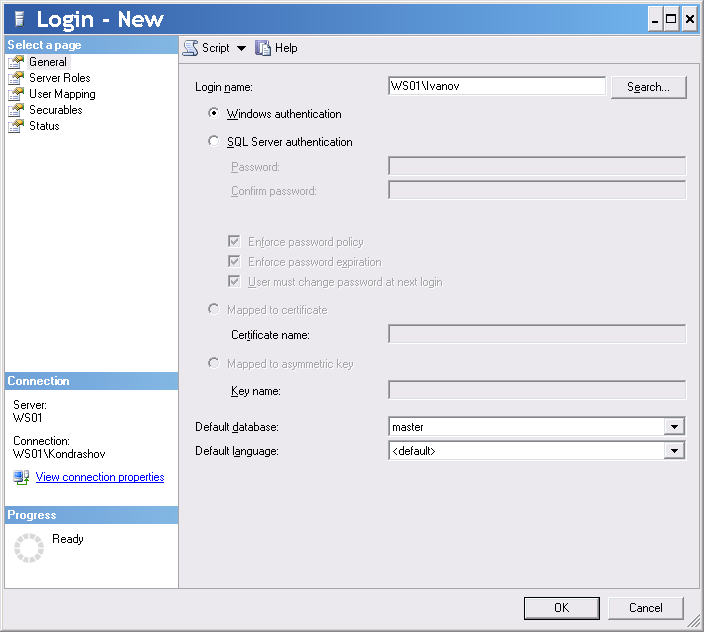Expand the Default language dropdown arrow
The width and height of the screenshot is (704, 632).
click(674, 451)
